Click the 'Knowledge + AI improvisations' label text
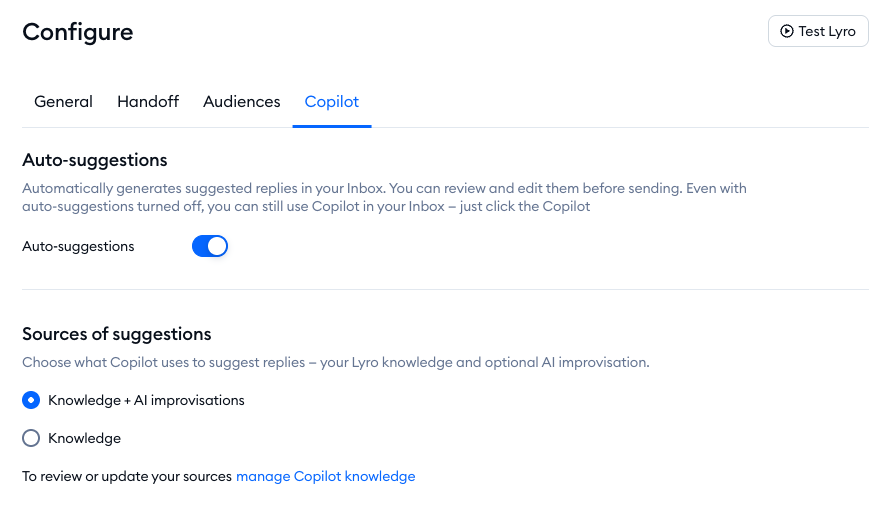The height and width of the screenshot is (518, 890). point(146,400)
